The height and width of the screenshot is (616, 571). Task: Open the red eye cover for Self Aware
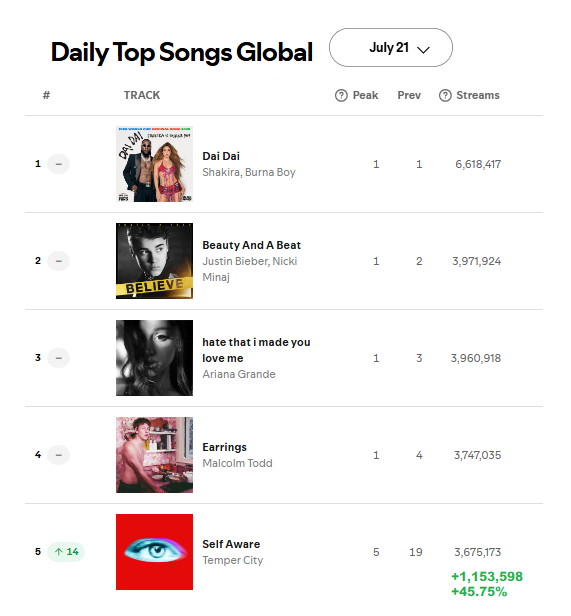coord(154,552)
